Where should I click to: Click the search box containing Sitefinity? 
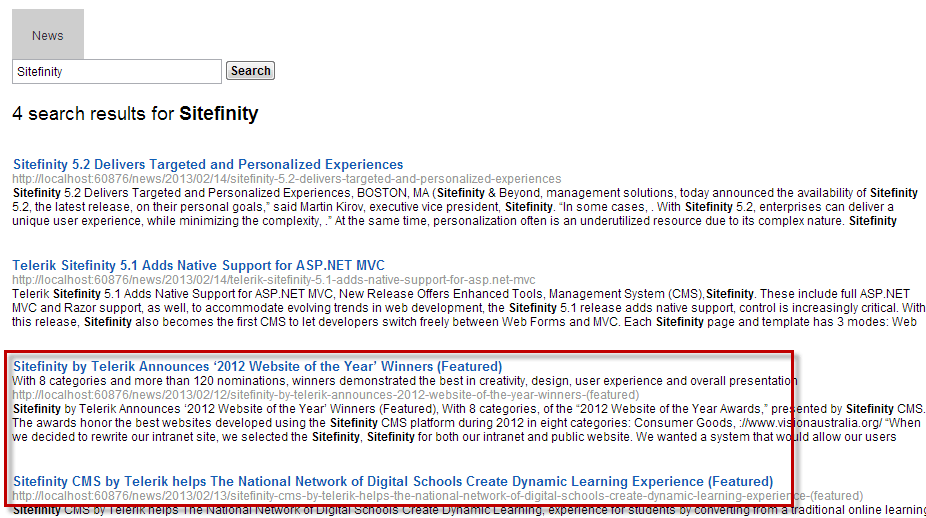pyautogui.click(x=117, y=71)
